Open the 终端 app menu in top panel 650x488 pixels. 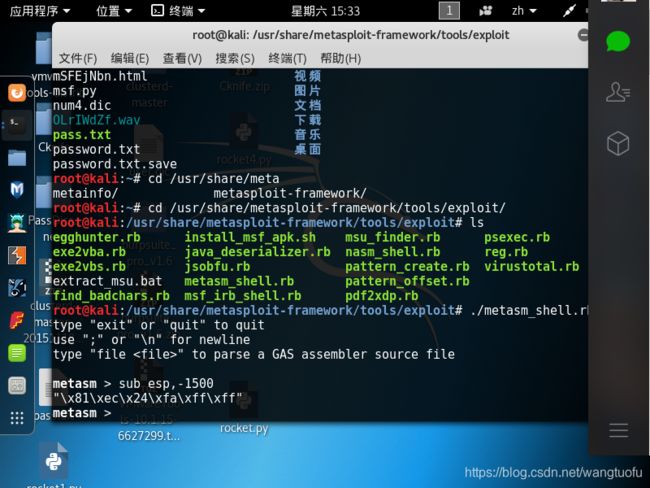(x=178, y=11)
